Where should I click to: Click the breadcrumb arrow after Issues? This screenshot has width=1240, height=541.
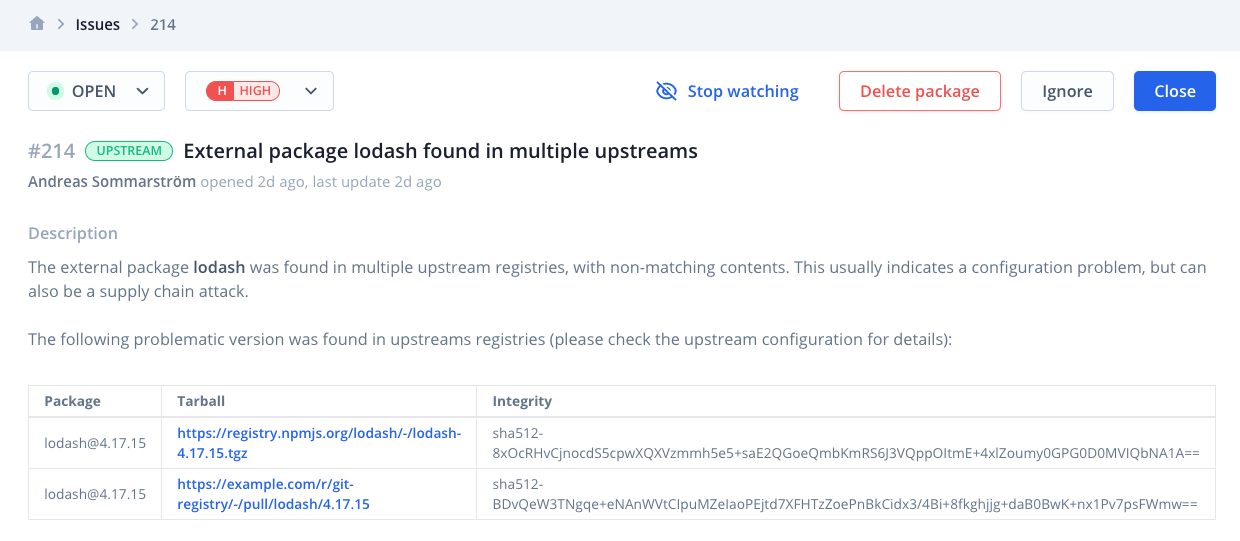point(135,24)
